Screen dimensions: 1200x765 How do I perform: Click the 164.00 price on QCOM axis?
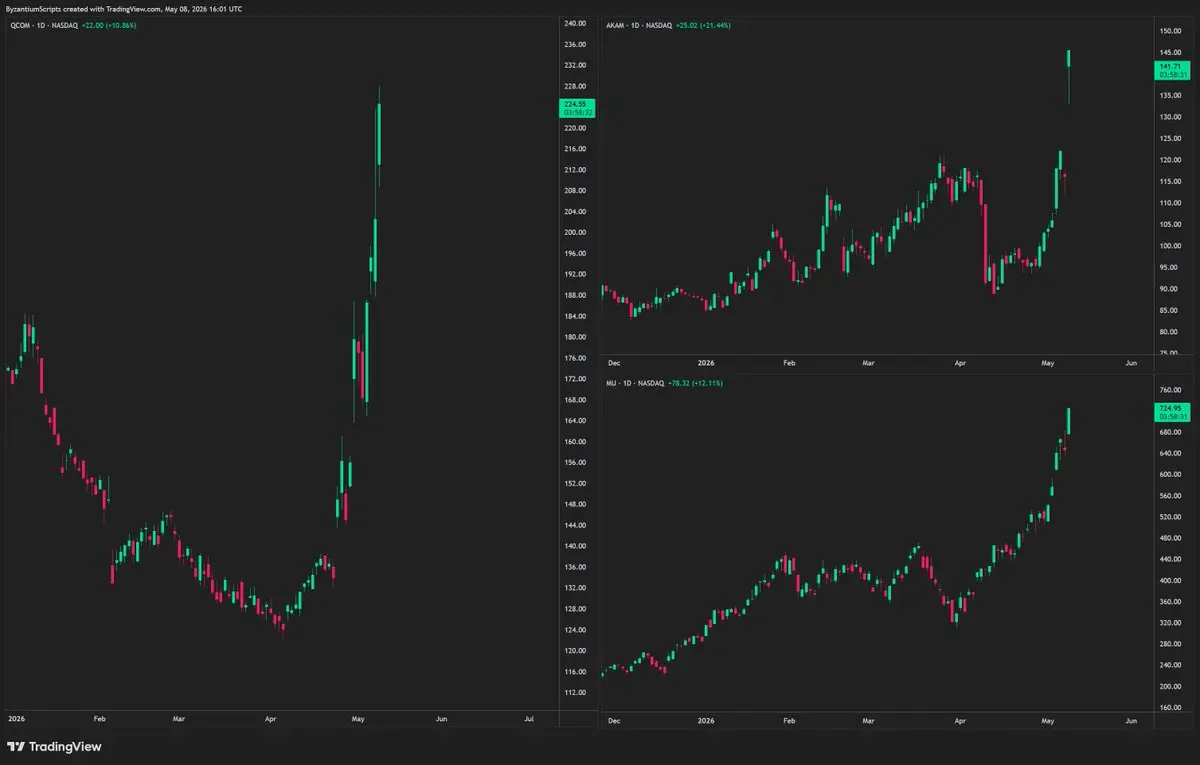point(574,421)
